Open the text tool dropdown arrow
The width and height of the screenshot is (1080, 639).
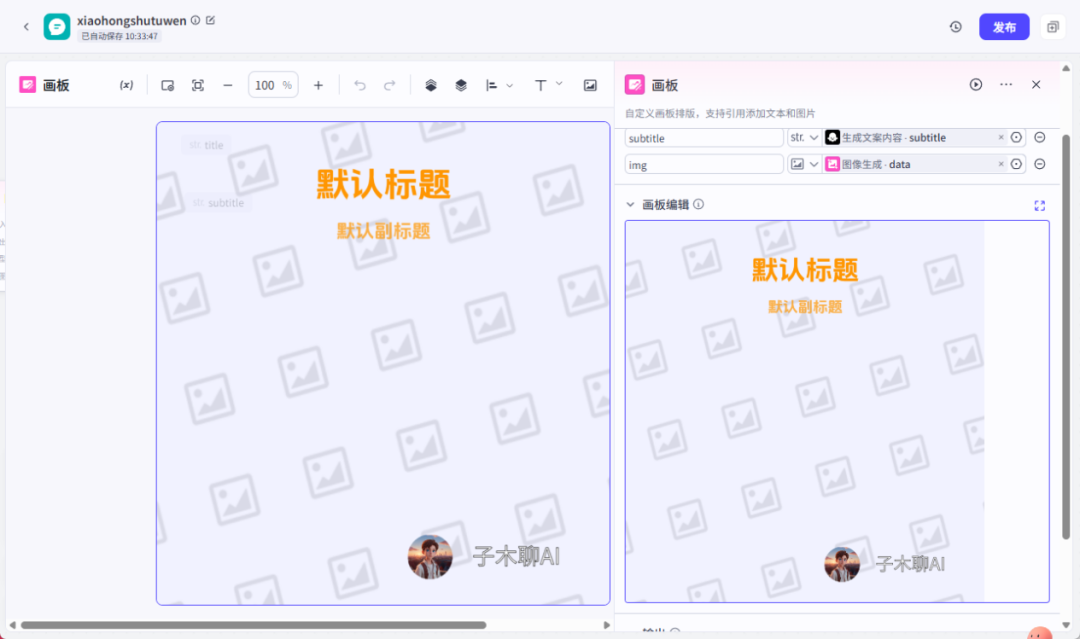(x=559, y=84)
